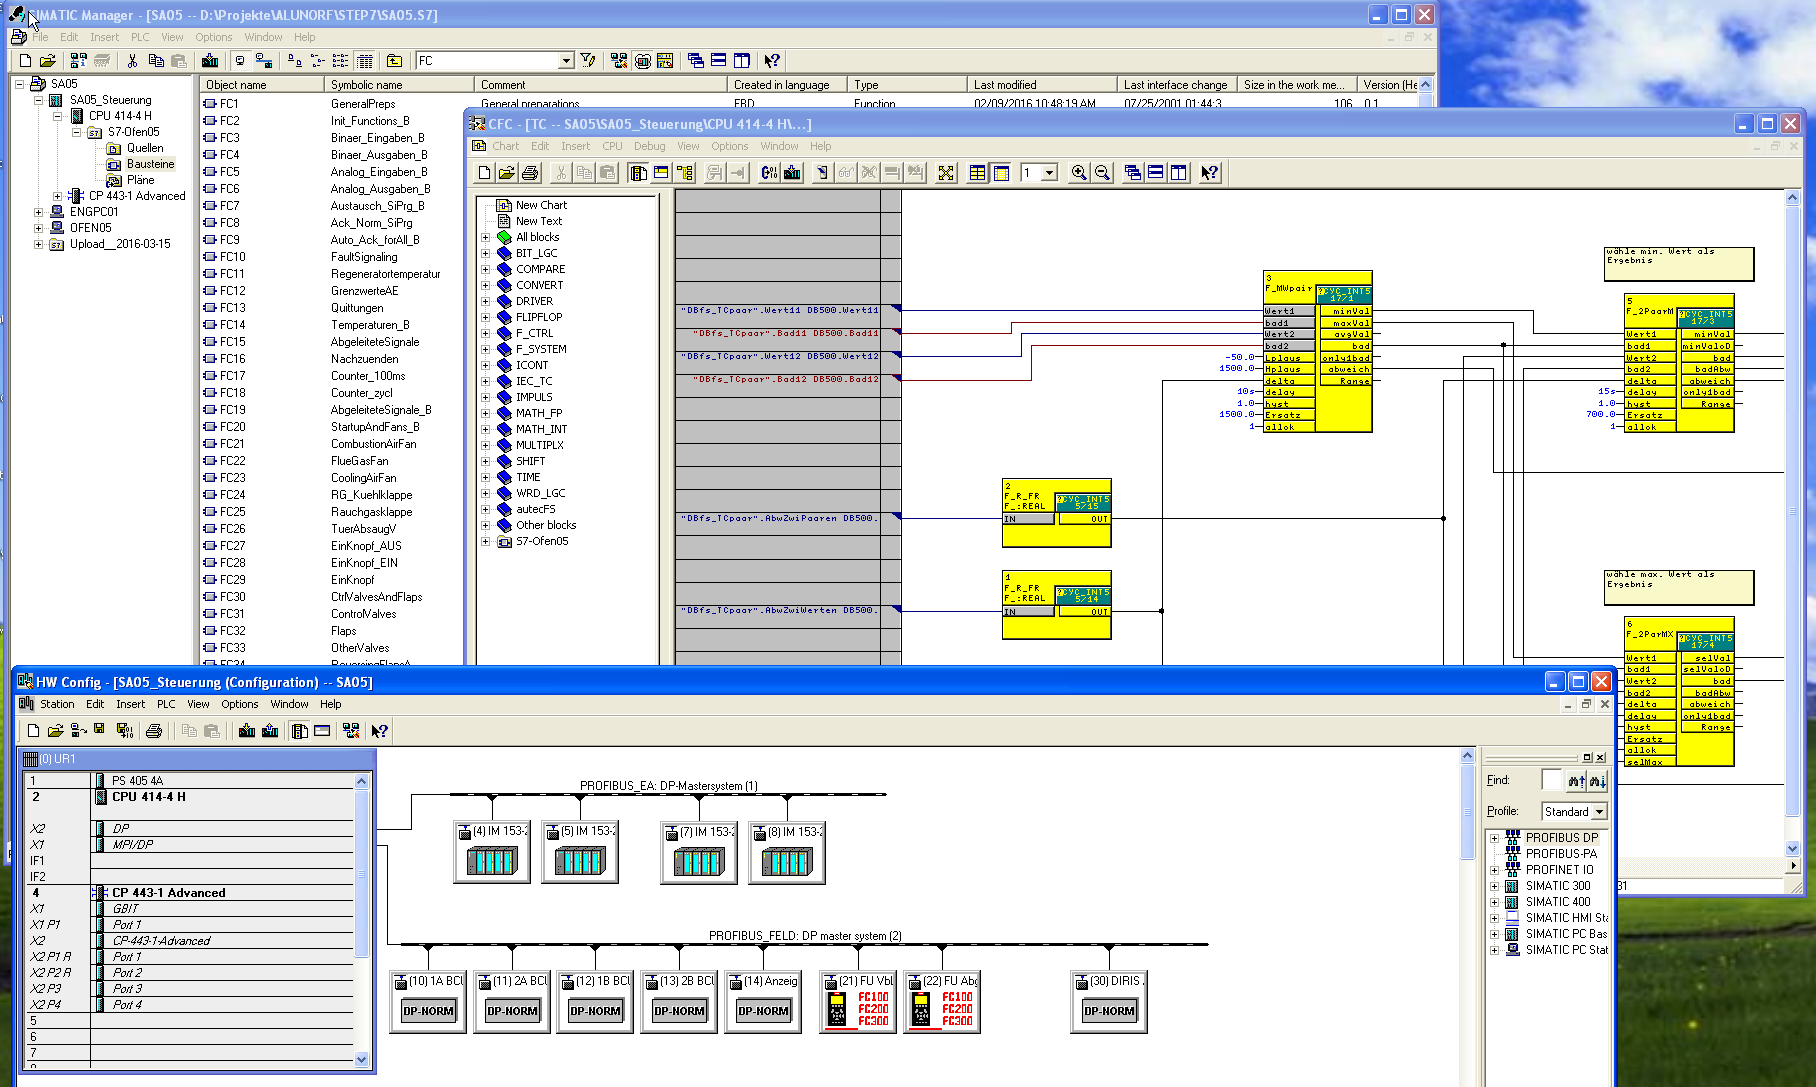Open PLC menu in SIMATIC Manager
The width and height of the screenshot is (1816, 1087).
point(140,37)
